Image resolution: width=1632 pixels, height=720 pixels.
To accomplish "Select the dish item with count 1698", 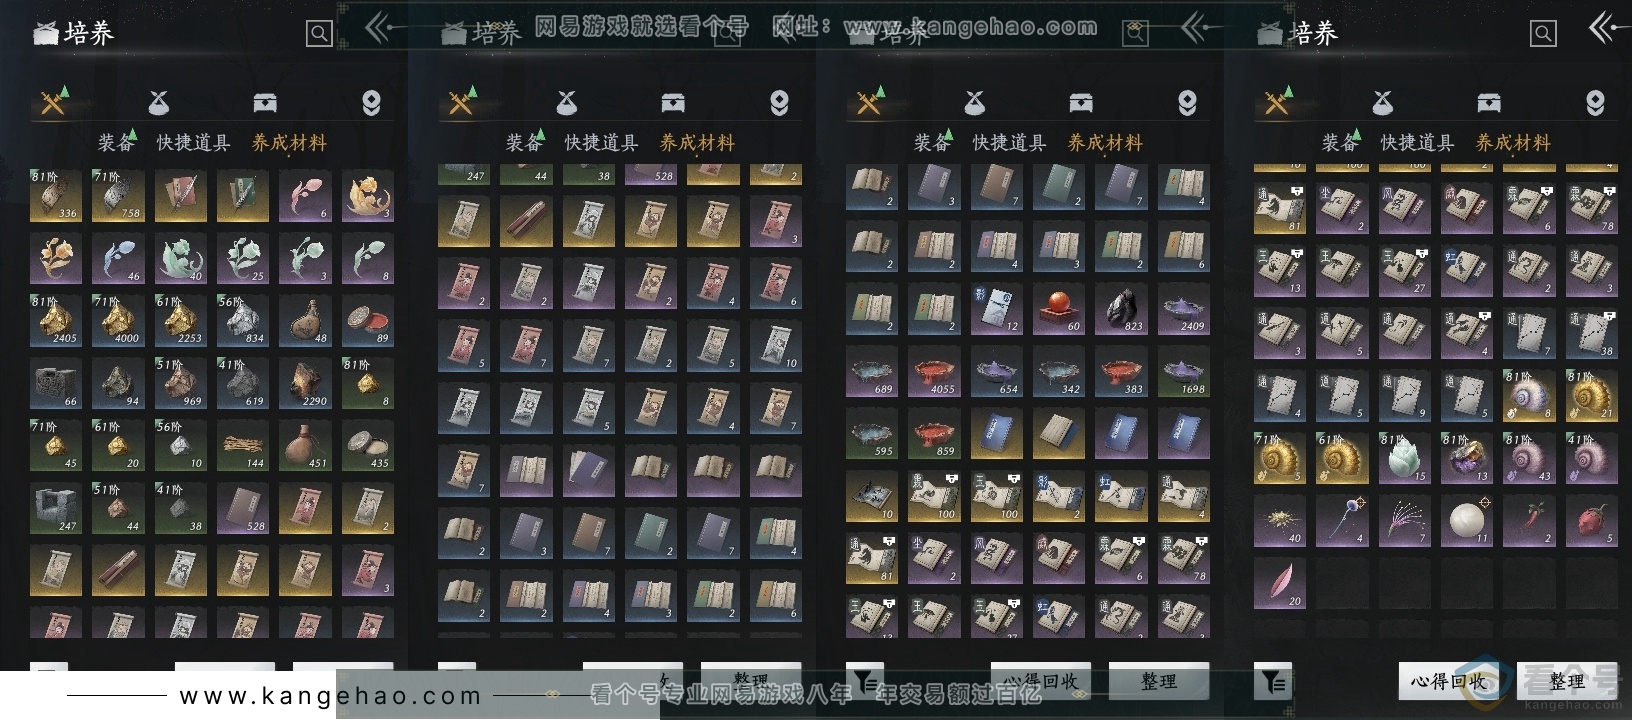I will coord(1184,371).
